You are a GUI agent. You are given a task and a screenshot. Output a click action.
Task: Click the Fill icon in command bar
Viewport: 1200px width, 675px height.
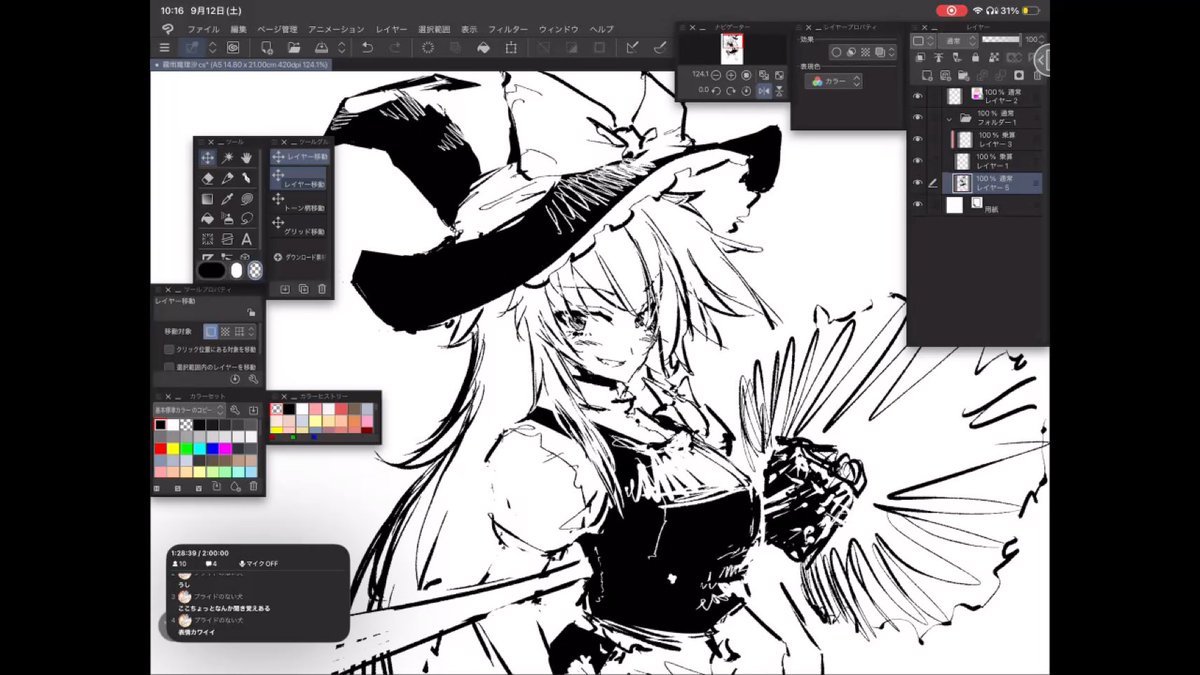click(484, 47)
